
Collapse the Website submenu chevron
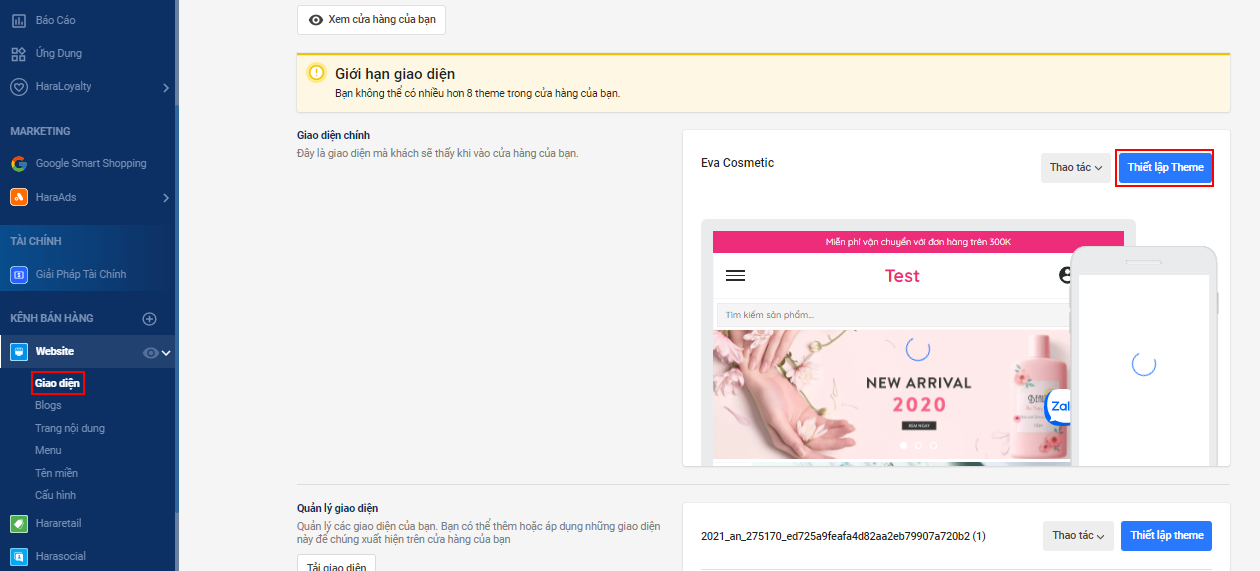166,352
